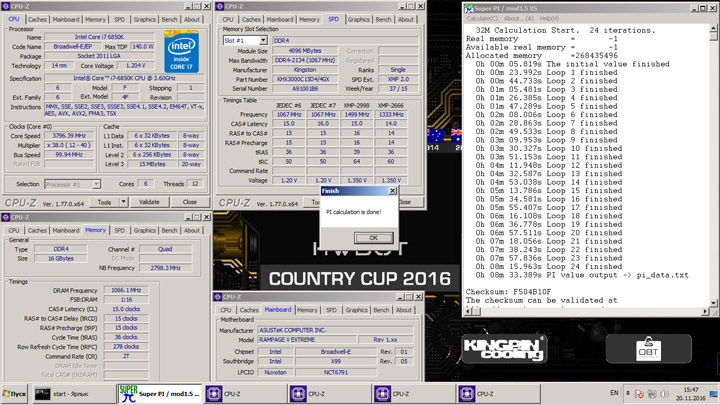Click CPU-Z title icon of the SPD window

pos(219,6)
